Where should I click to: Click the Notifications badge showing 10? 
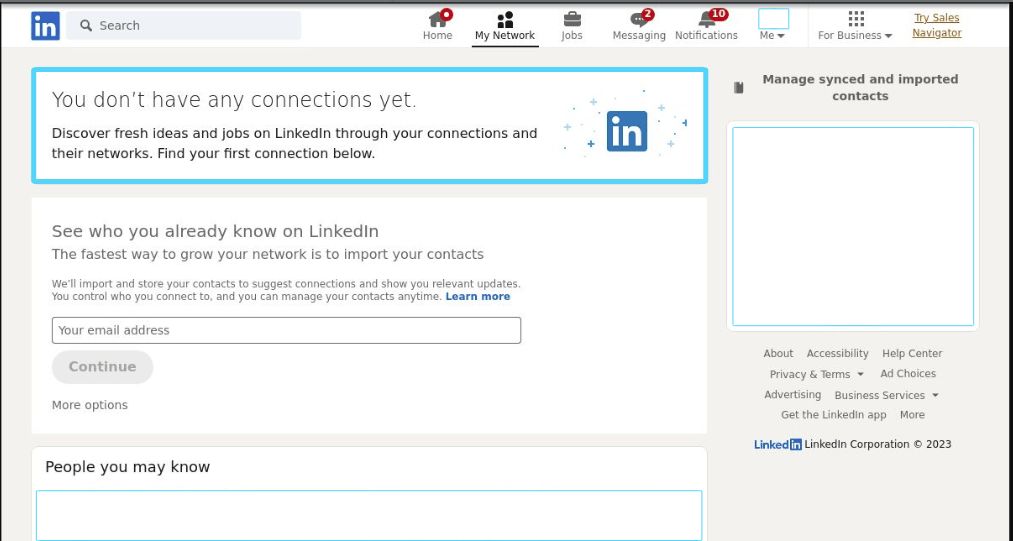point(718,14)
